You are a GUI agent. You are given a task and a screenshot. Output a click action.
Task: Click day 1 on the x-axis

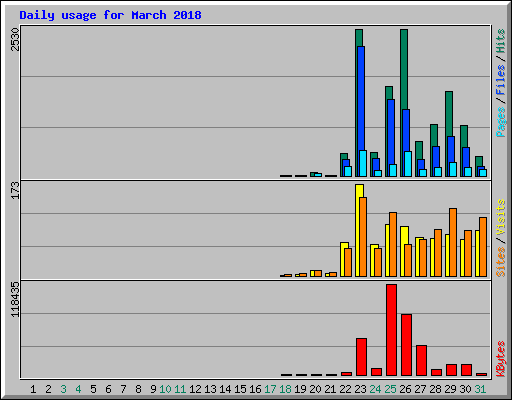[33, 389]
